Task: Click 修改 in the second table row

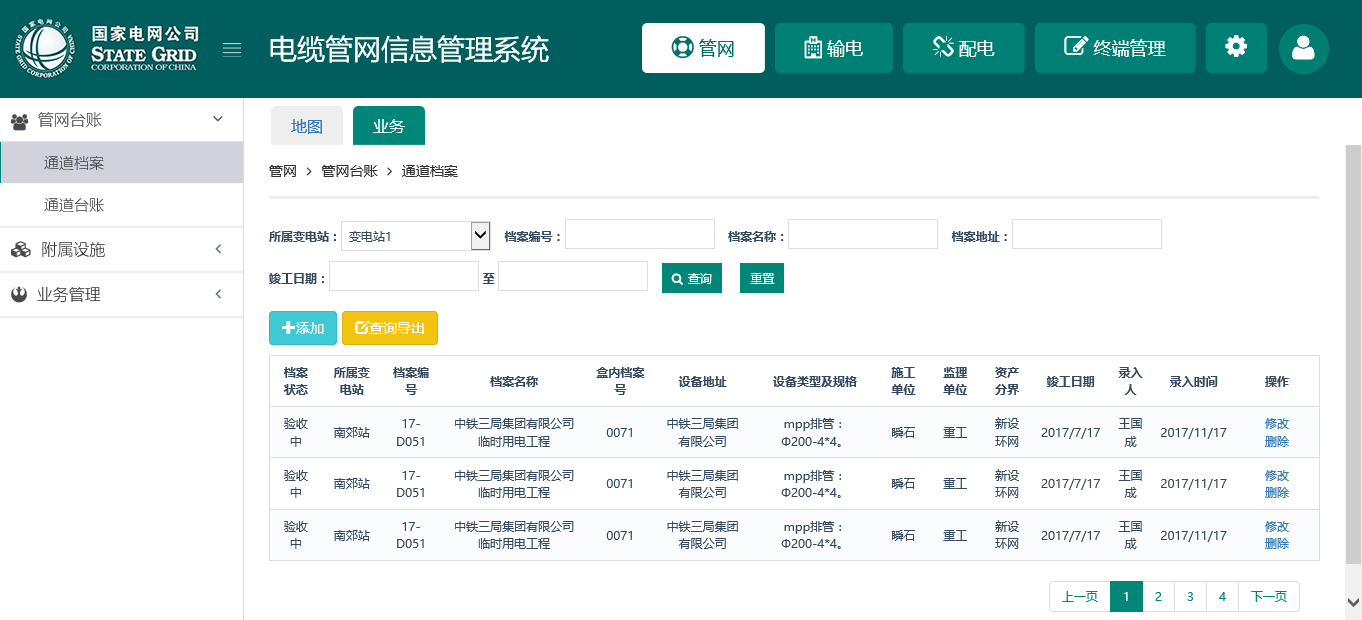Action: [x=1277, y=475]
